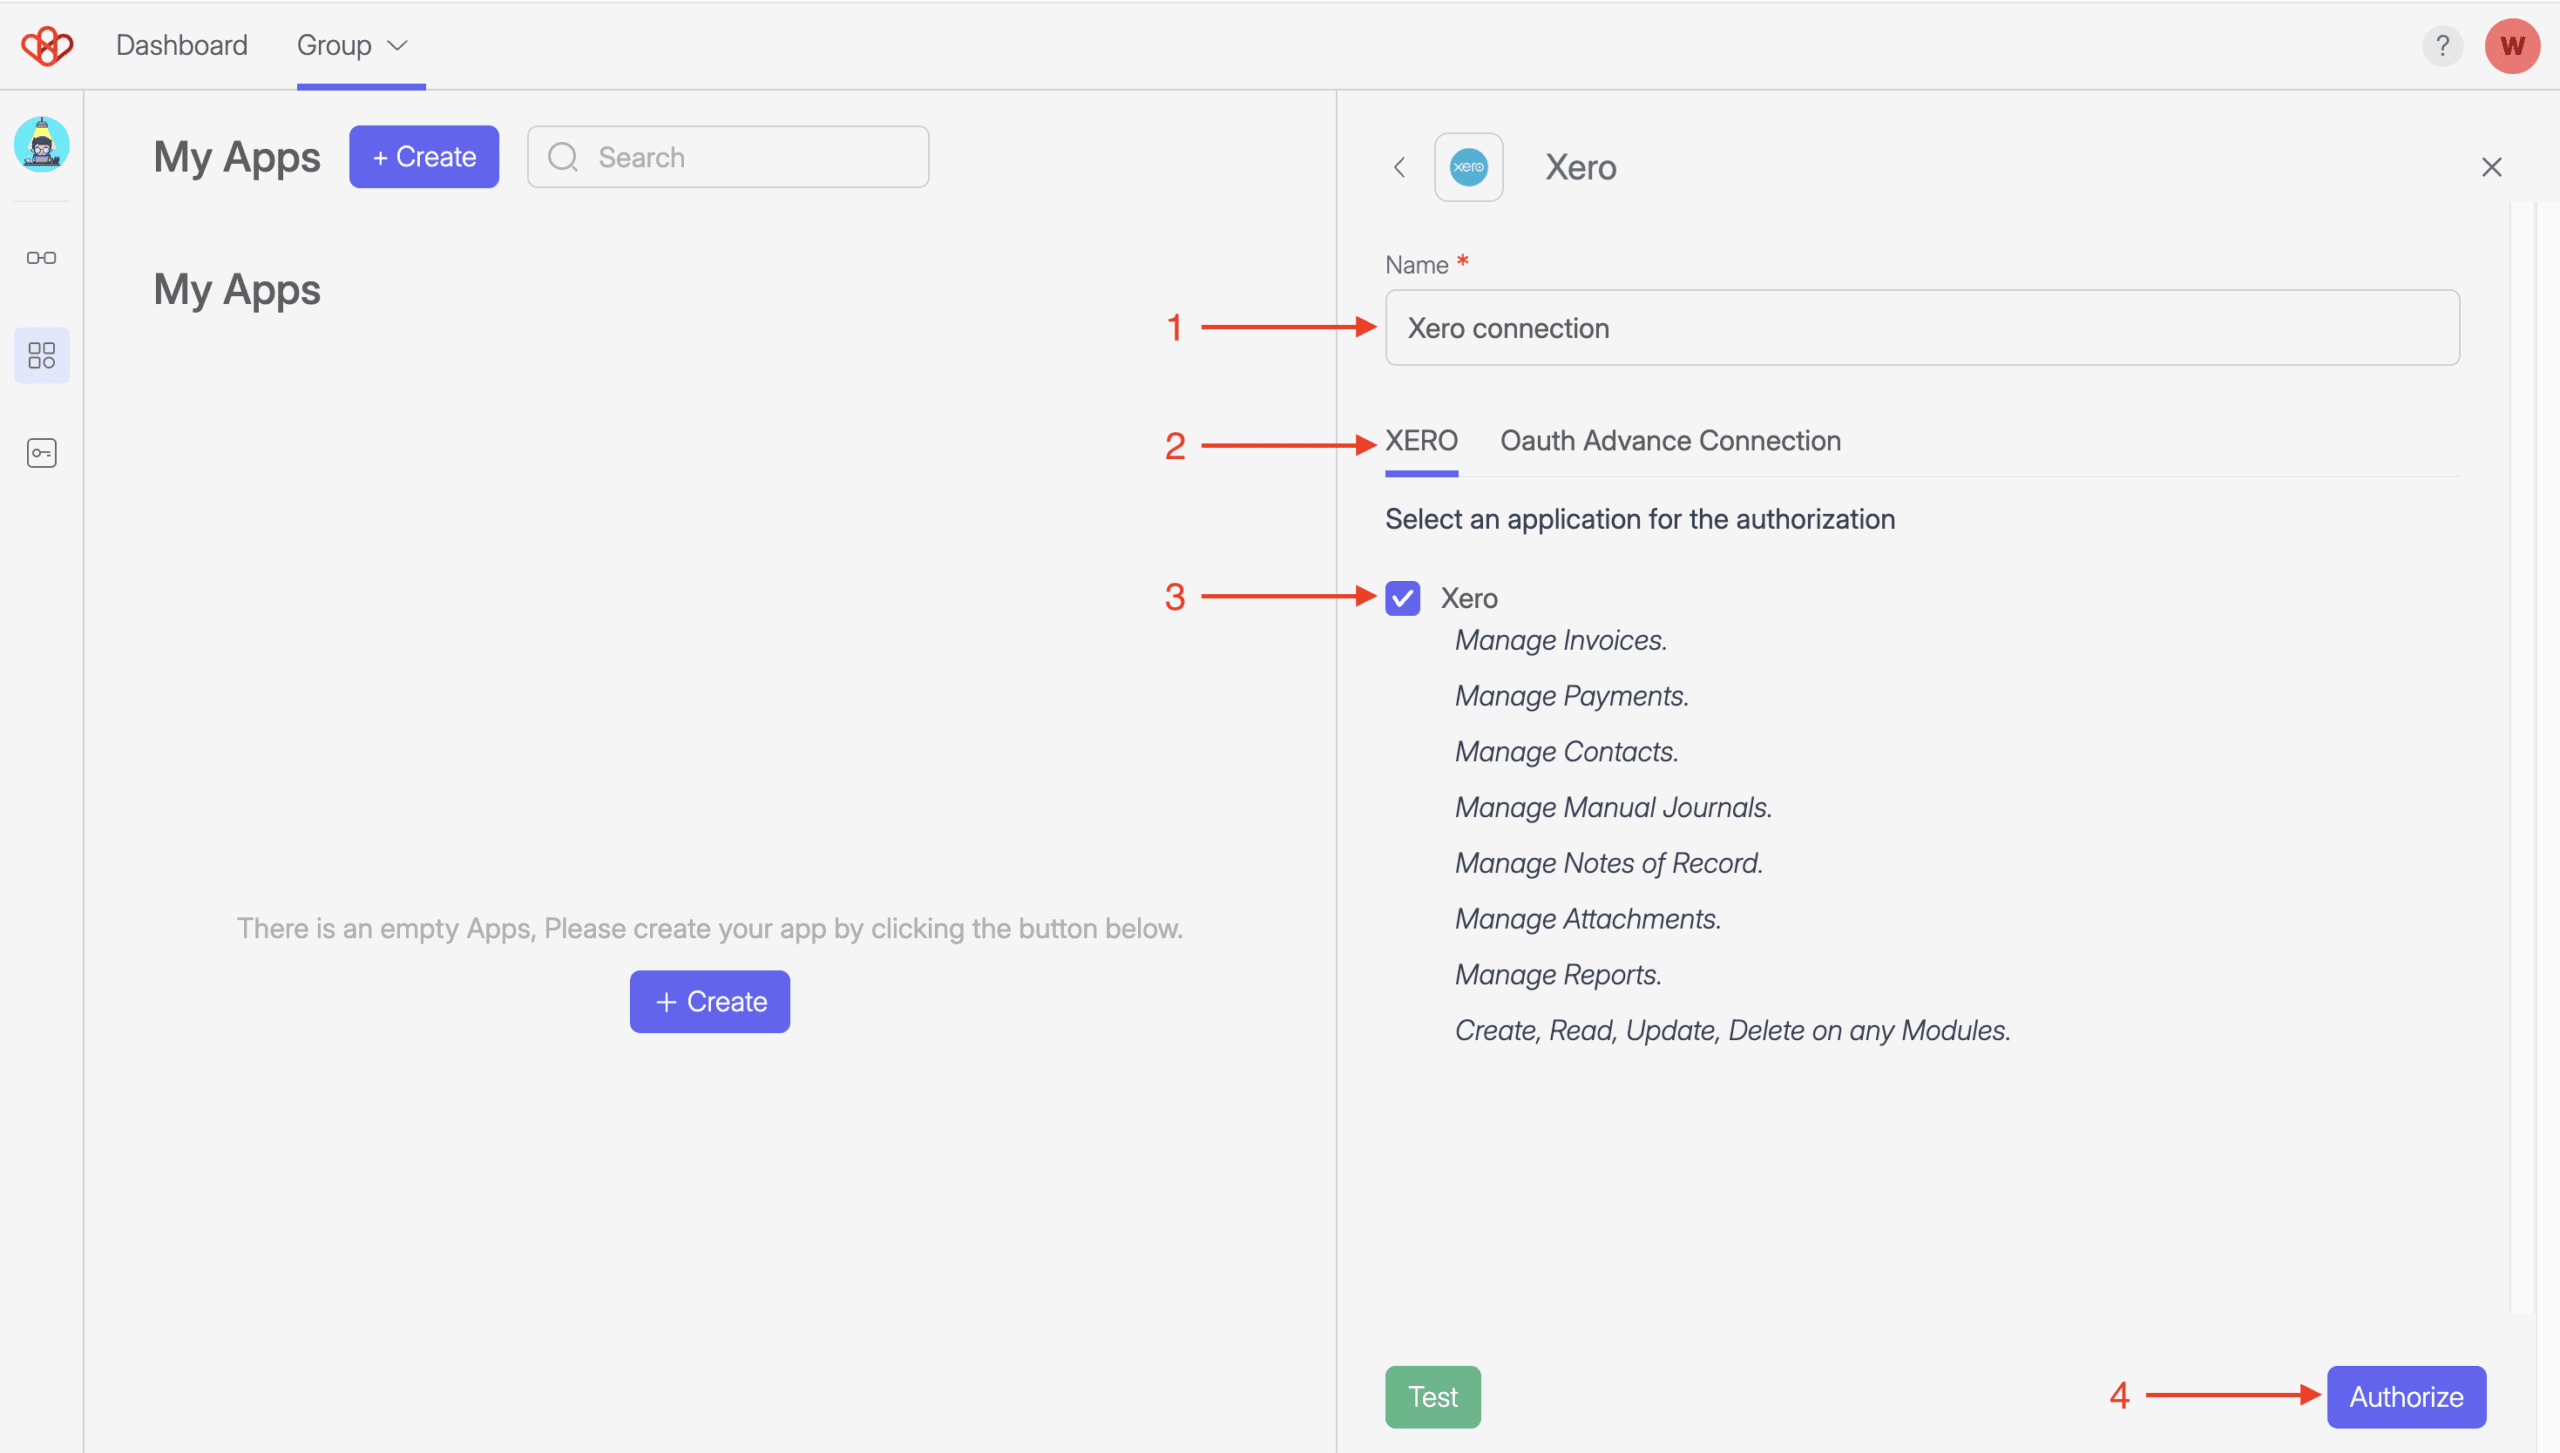Viewport: 2560px width, 1453px height.
Task: Go back using the left chevron in Xero panel
Action: [x=1400, y=167]
